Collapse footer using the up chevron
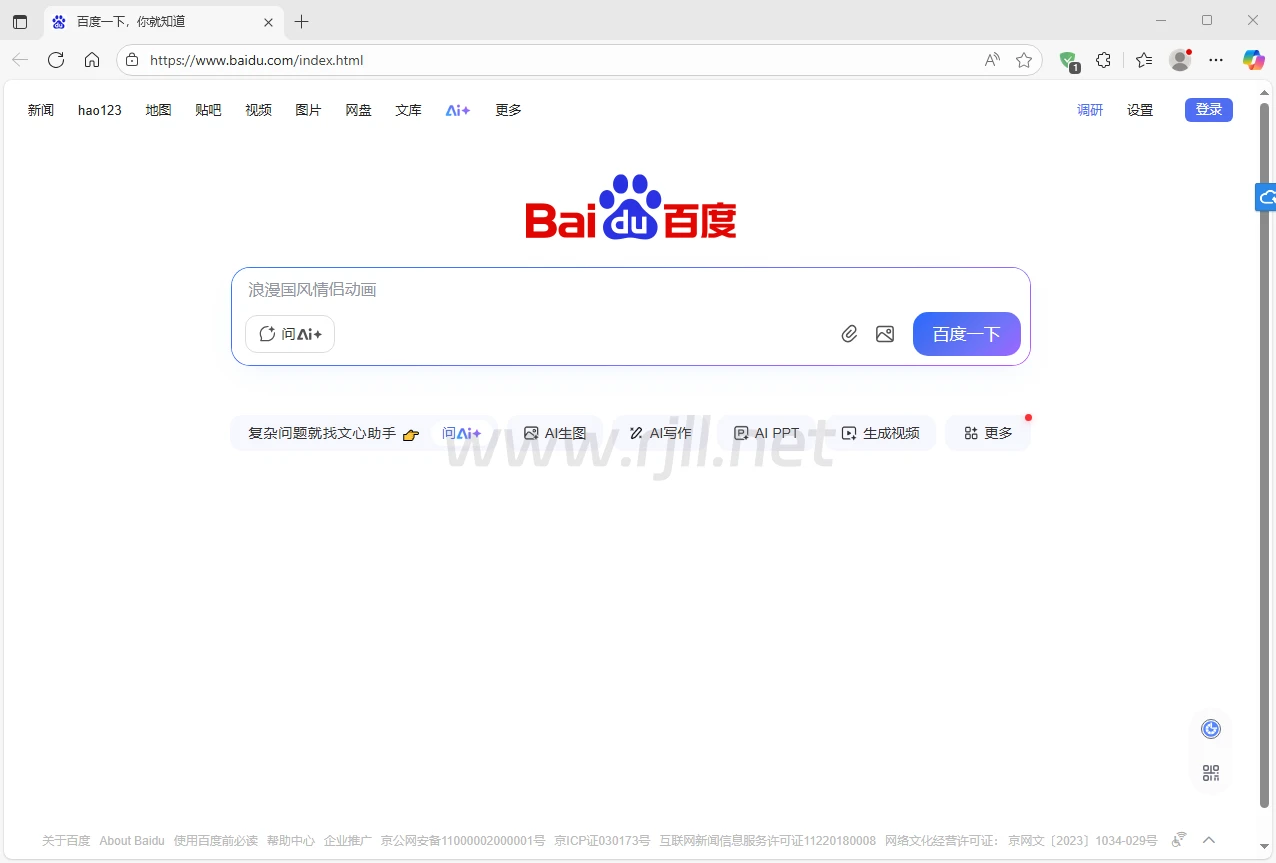Screen dimensions: 1276x863 [x=1209, y=840]
